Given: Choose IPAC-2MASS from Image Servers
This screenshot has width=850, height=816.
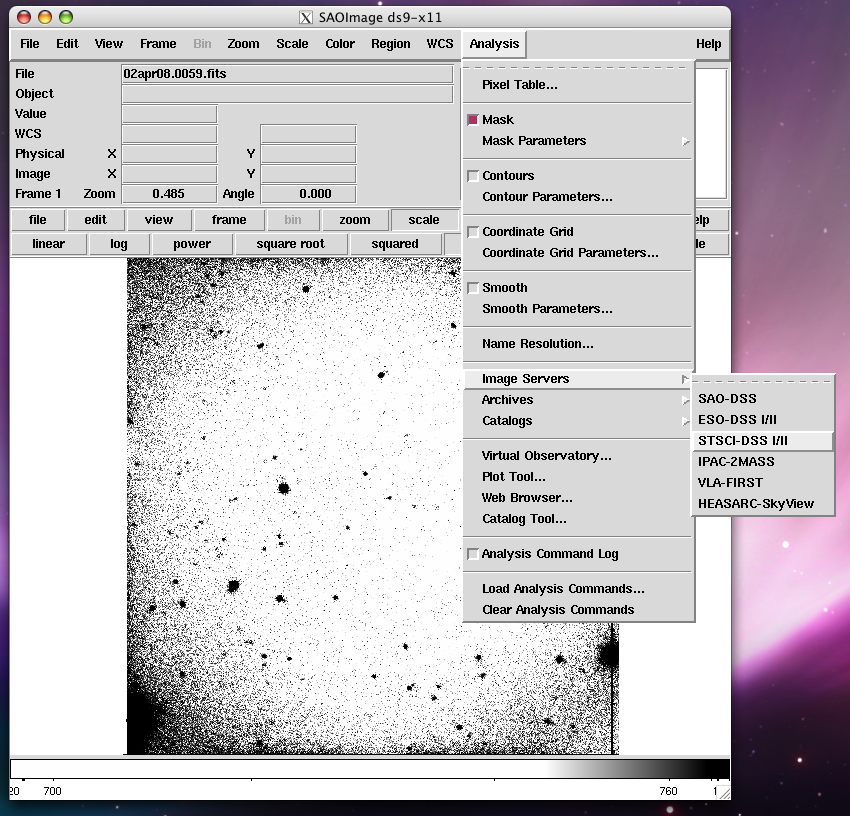Looking at the screenshot, I should pyautogui.click(x=736, y=462).
